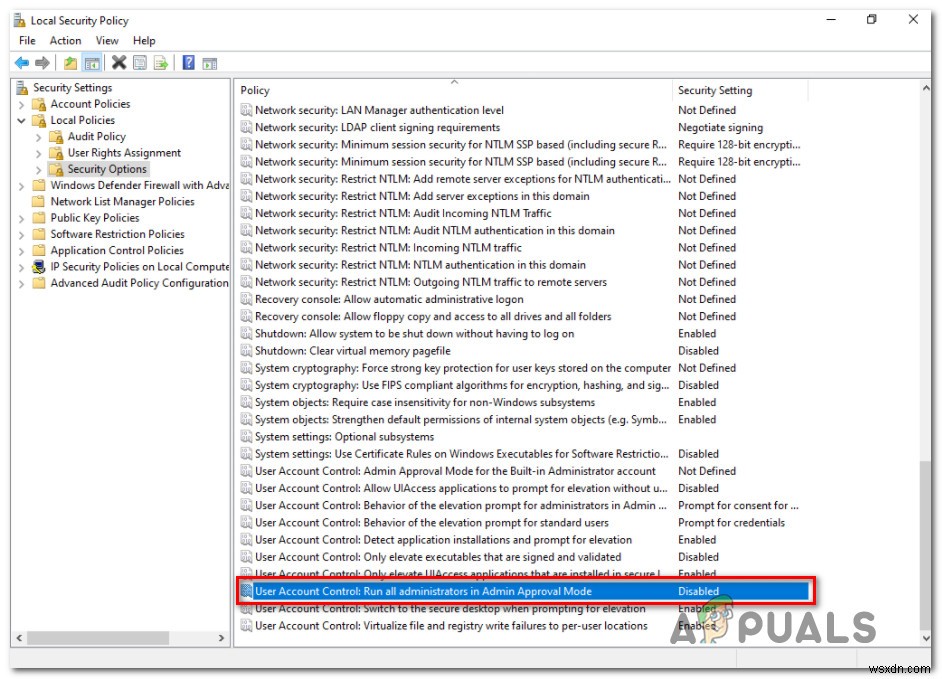The image size is (942, 679).
Task: Select Local Policies in the tree
Action: coord(82,120)
